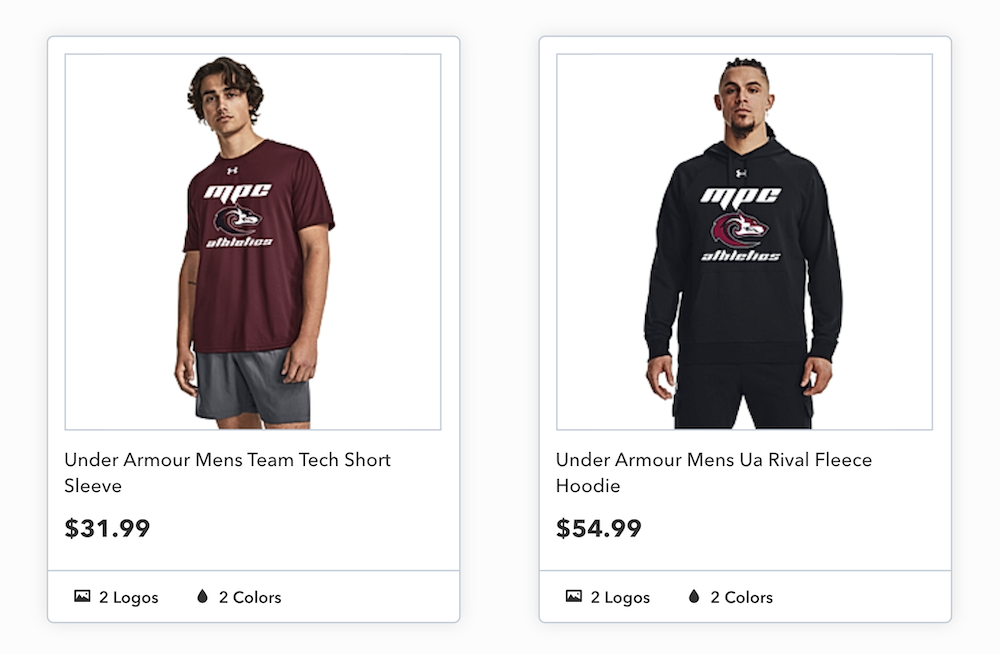The height and width of the screenshot is (654, 1000).
Task: Click the "athletics" lettering on the maroon shirt
Action: pos(239,242)
